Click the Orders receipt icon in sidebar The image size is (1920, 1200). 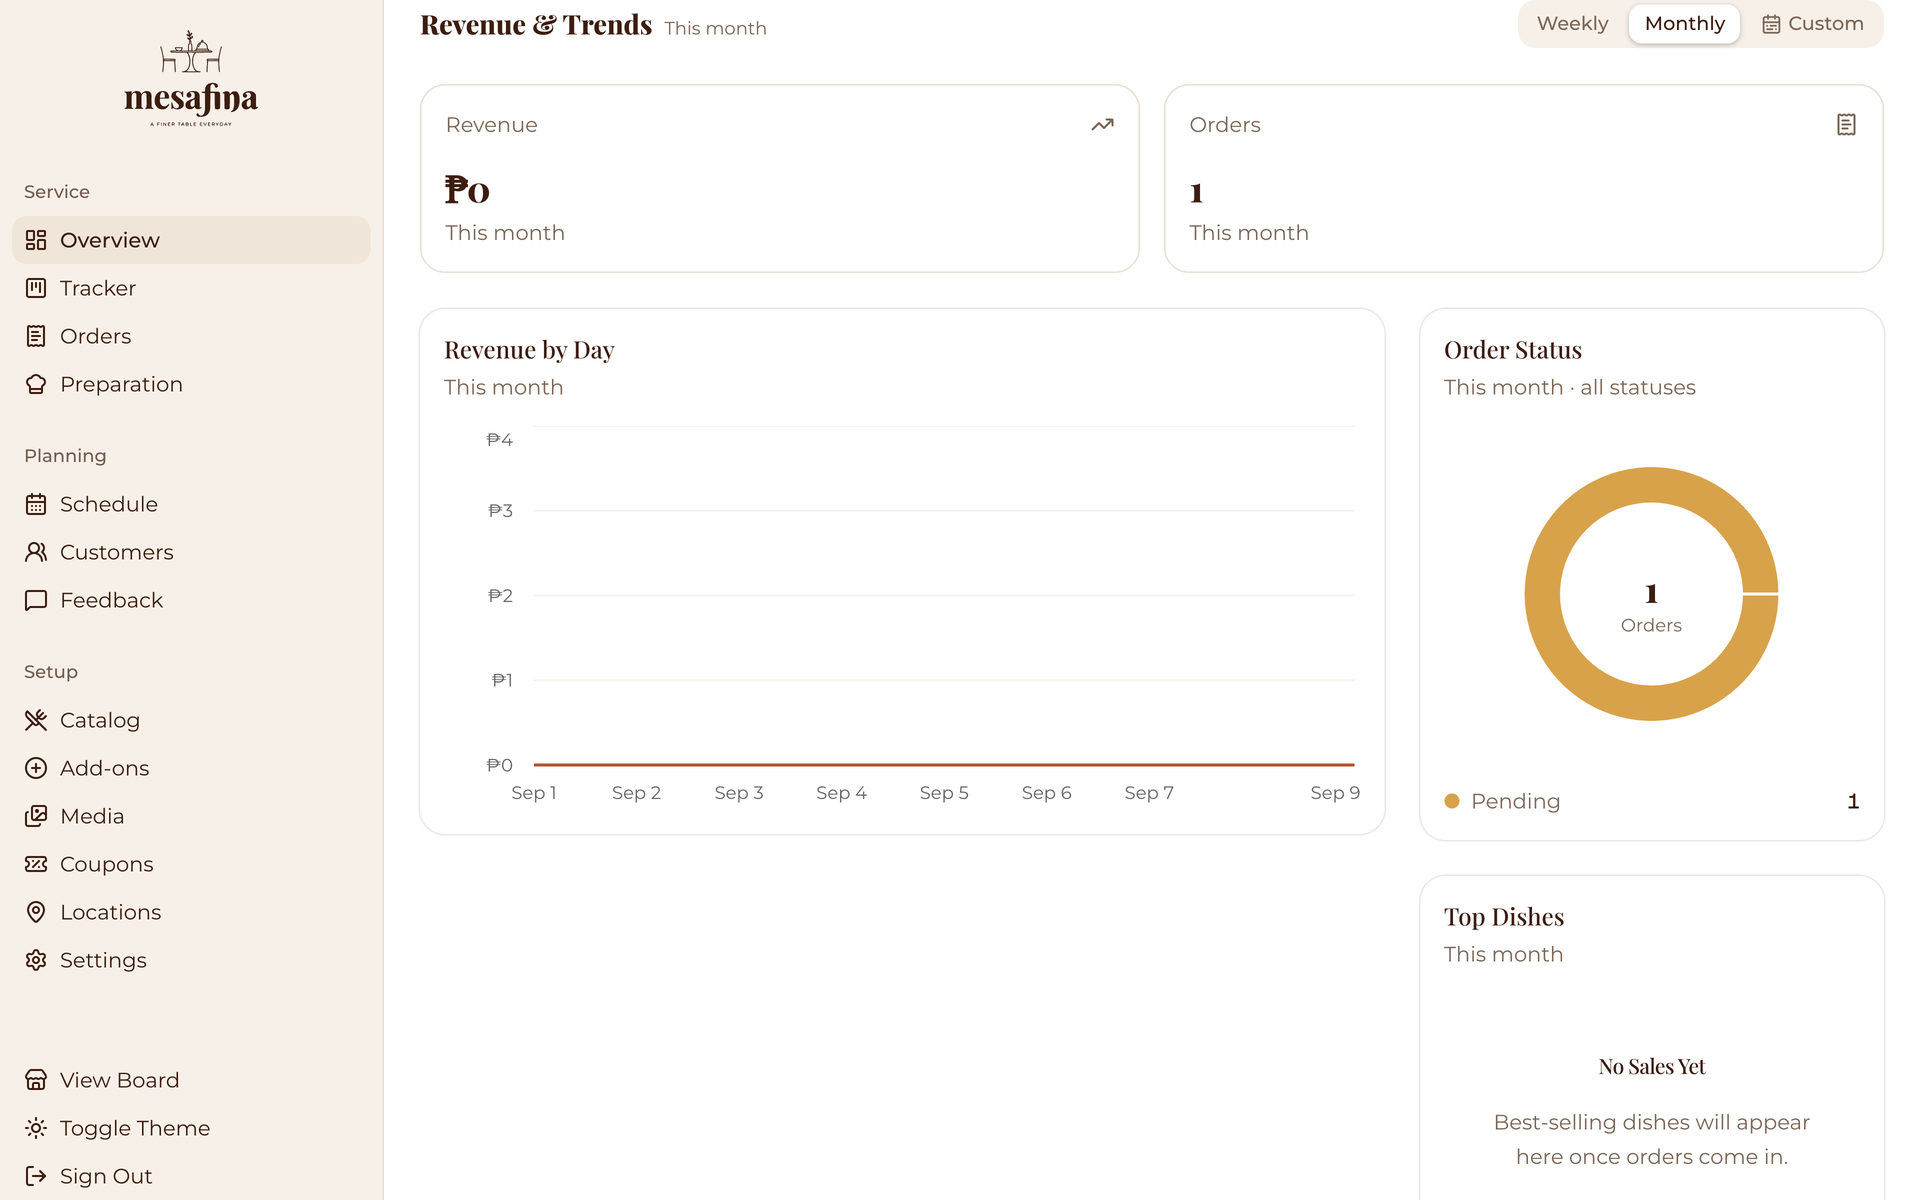[x=36, y=336]
